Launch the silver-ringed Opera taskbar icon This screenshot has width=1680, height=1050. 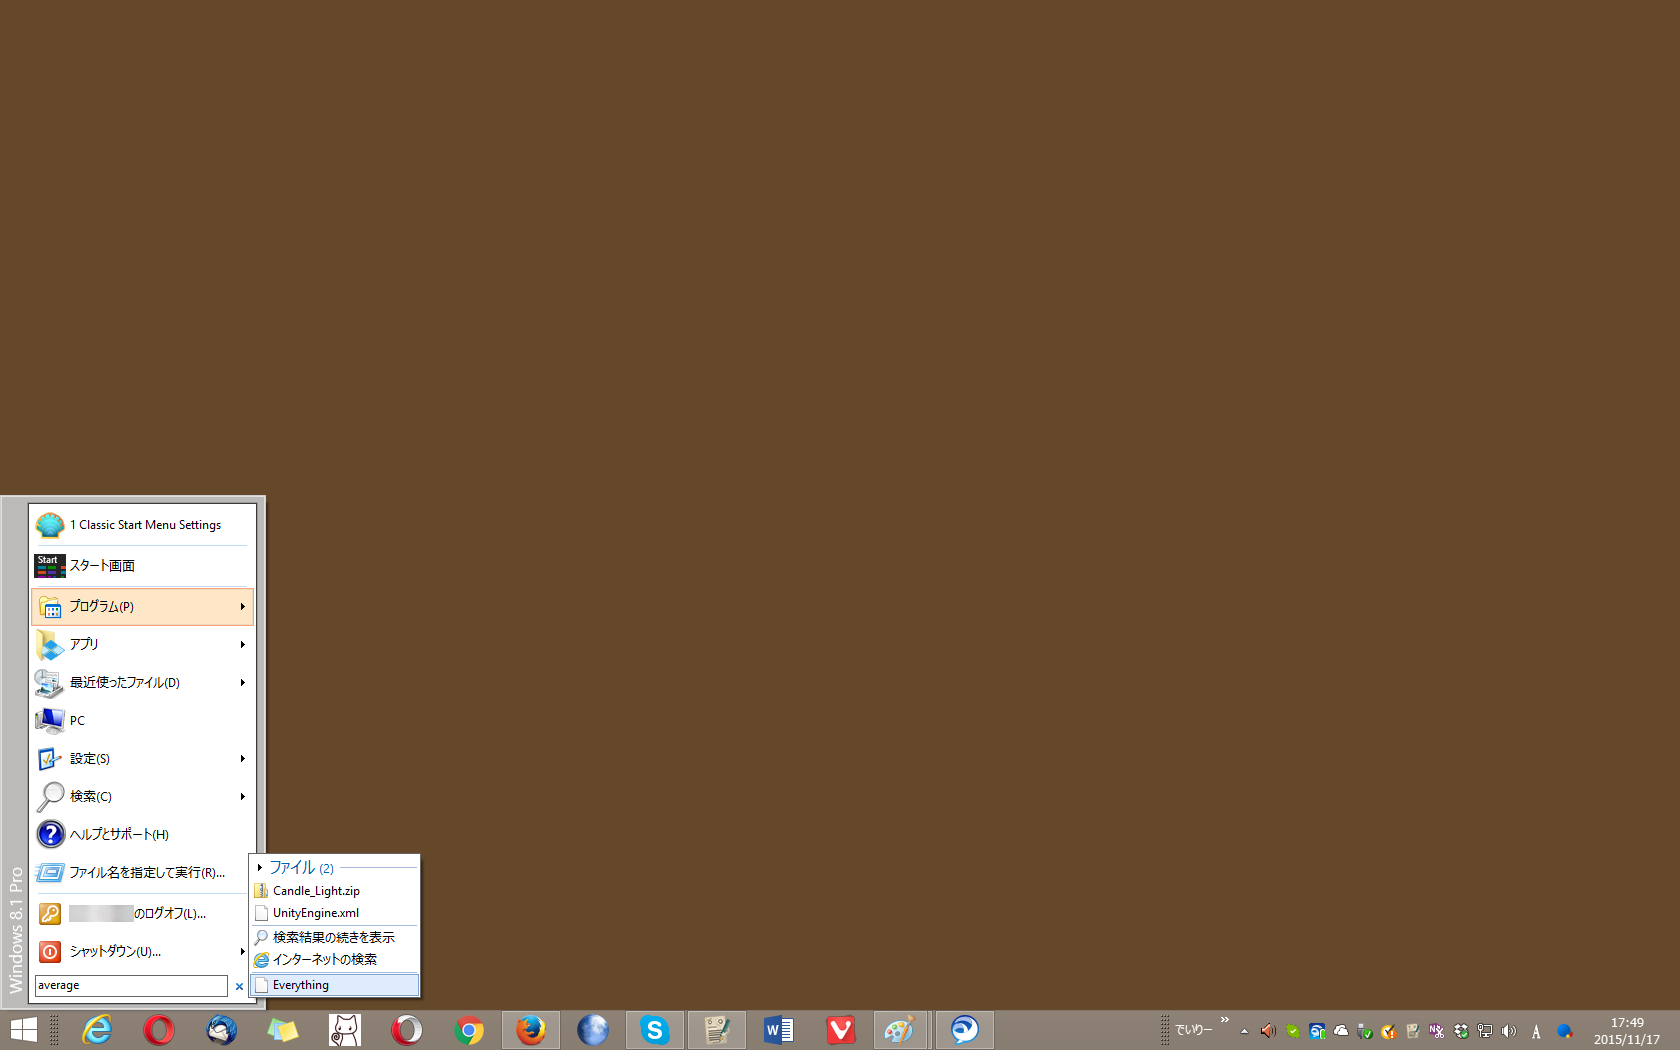coord(407,1030)
